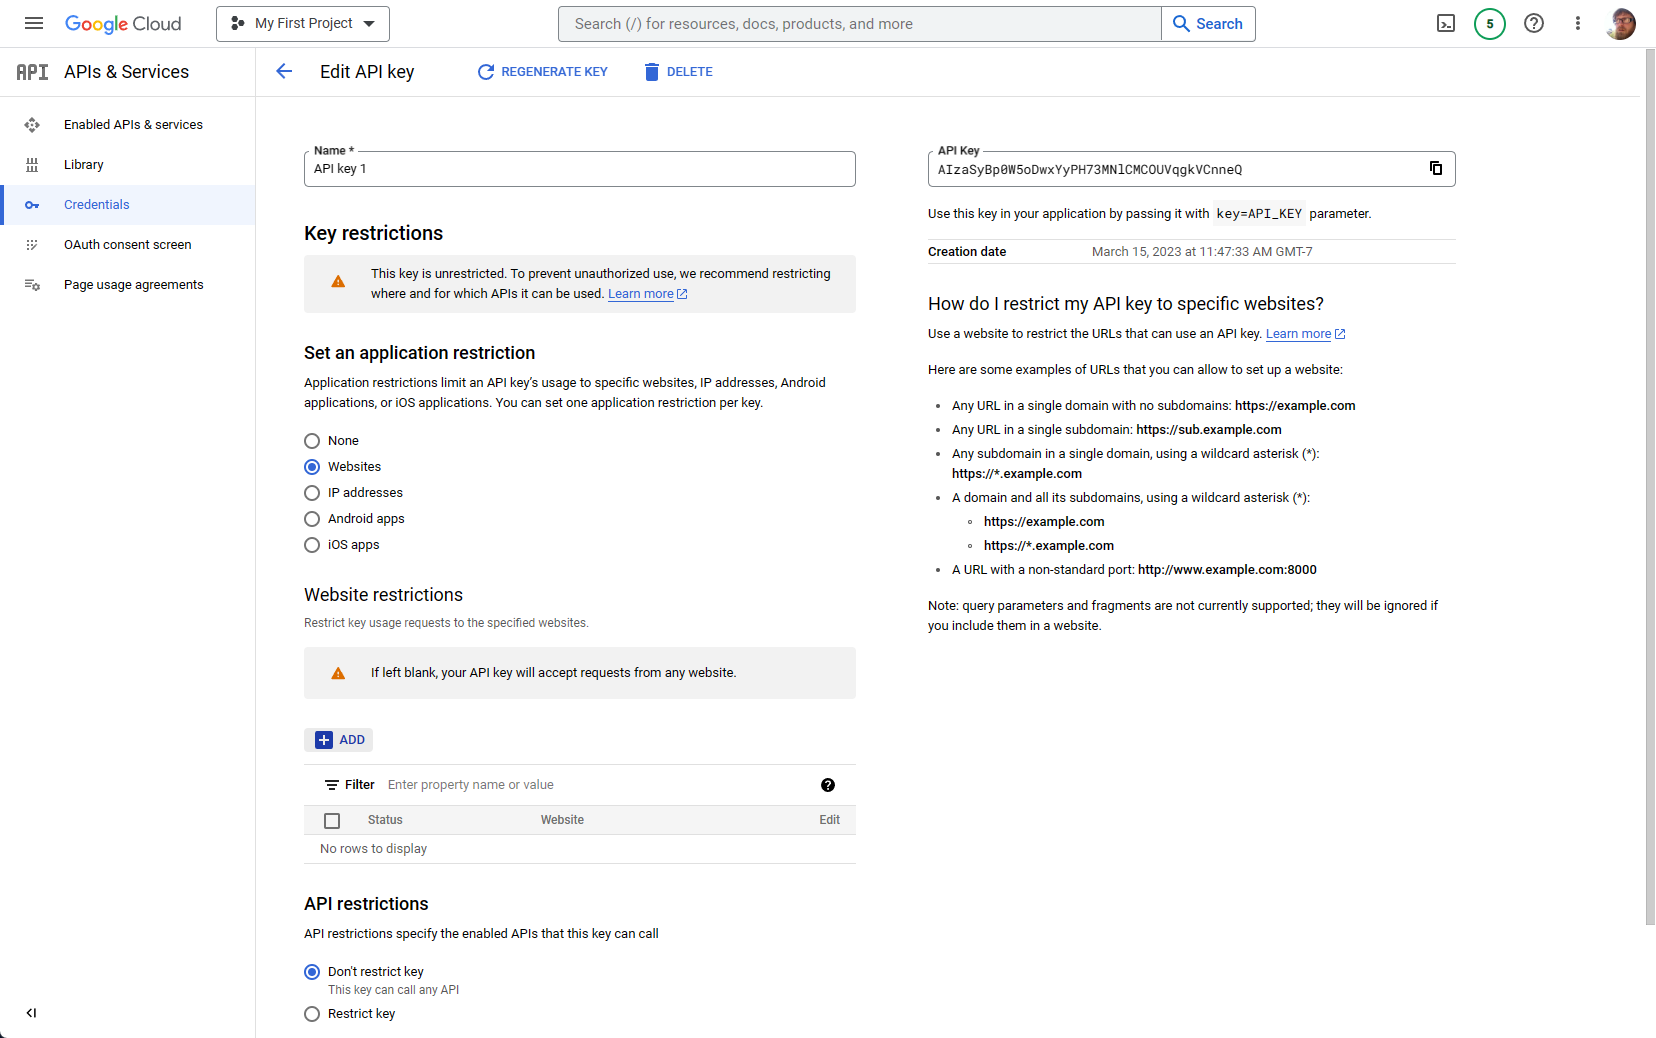Click the page vertical scrollbar

click(x=1650, y=487)
